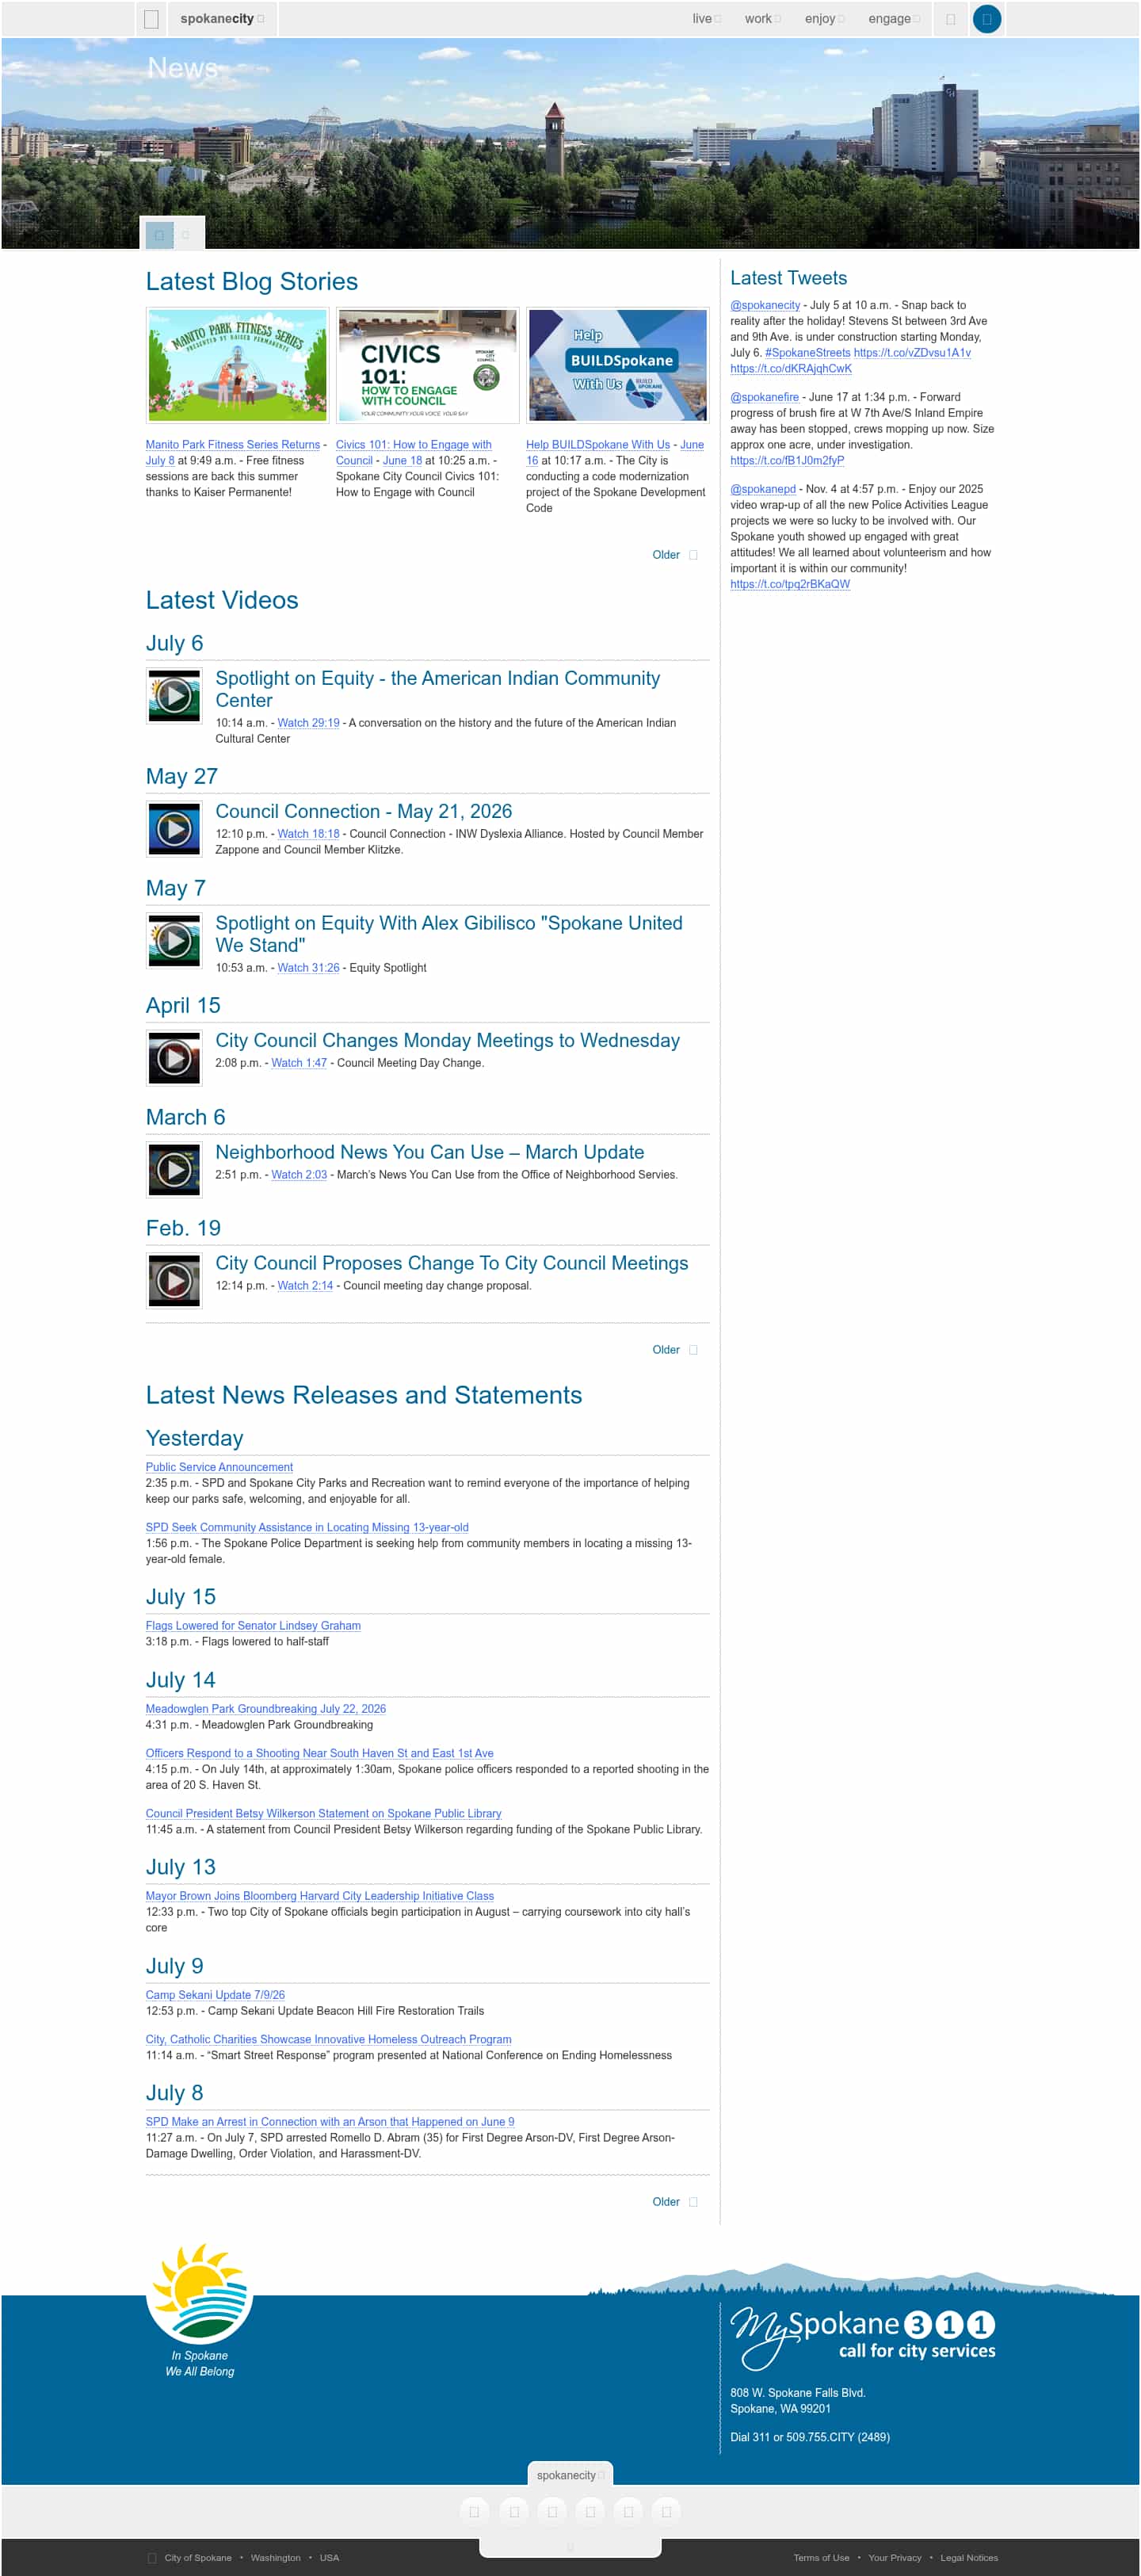The image size is (1141, 2576).
Task: Open the Terms of Use footer link
Action: tap(822, 2558)
